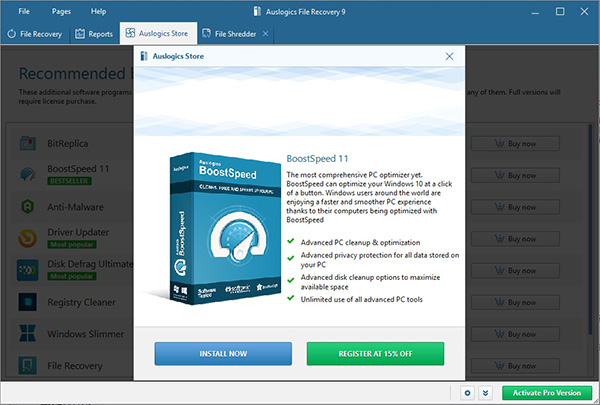The width and height of the screenshot is (600, 405).
Task: Switch to the Reports tab
Action: tap(94, 34)
